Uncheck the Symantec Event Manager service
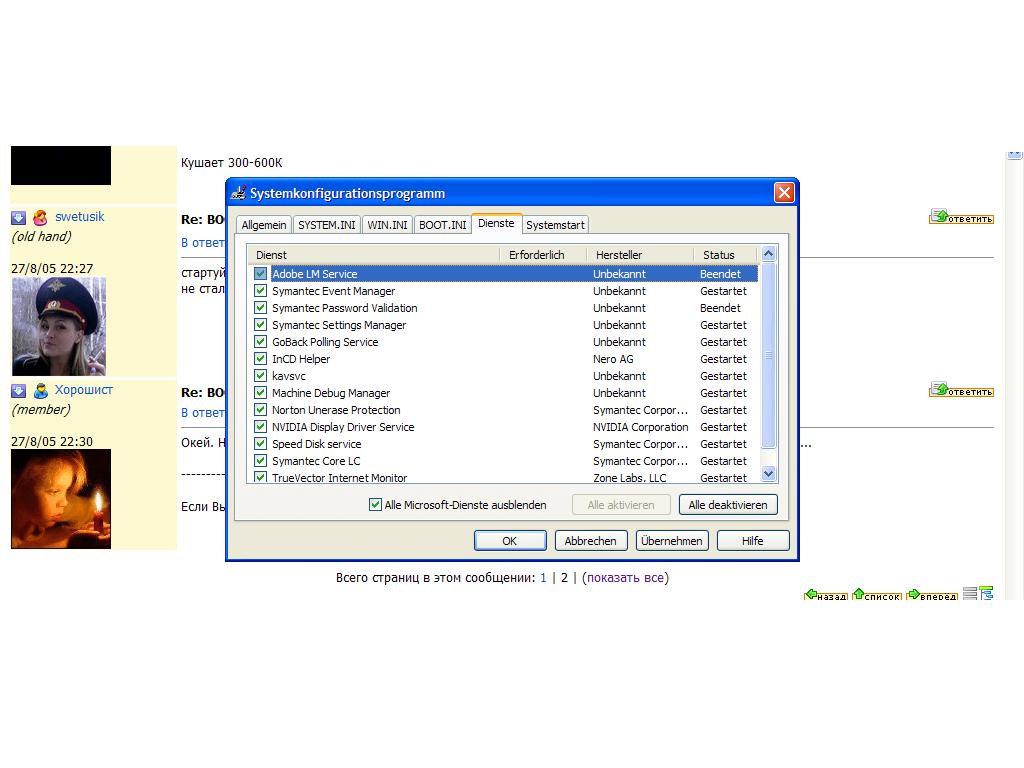Screen dimensions: 1024x768 pyautogui.click(x=261, y=291)
